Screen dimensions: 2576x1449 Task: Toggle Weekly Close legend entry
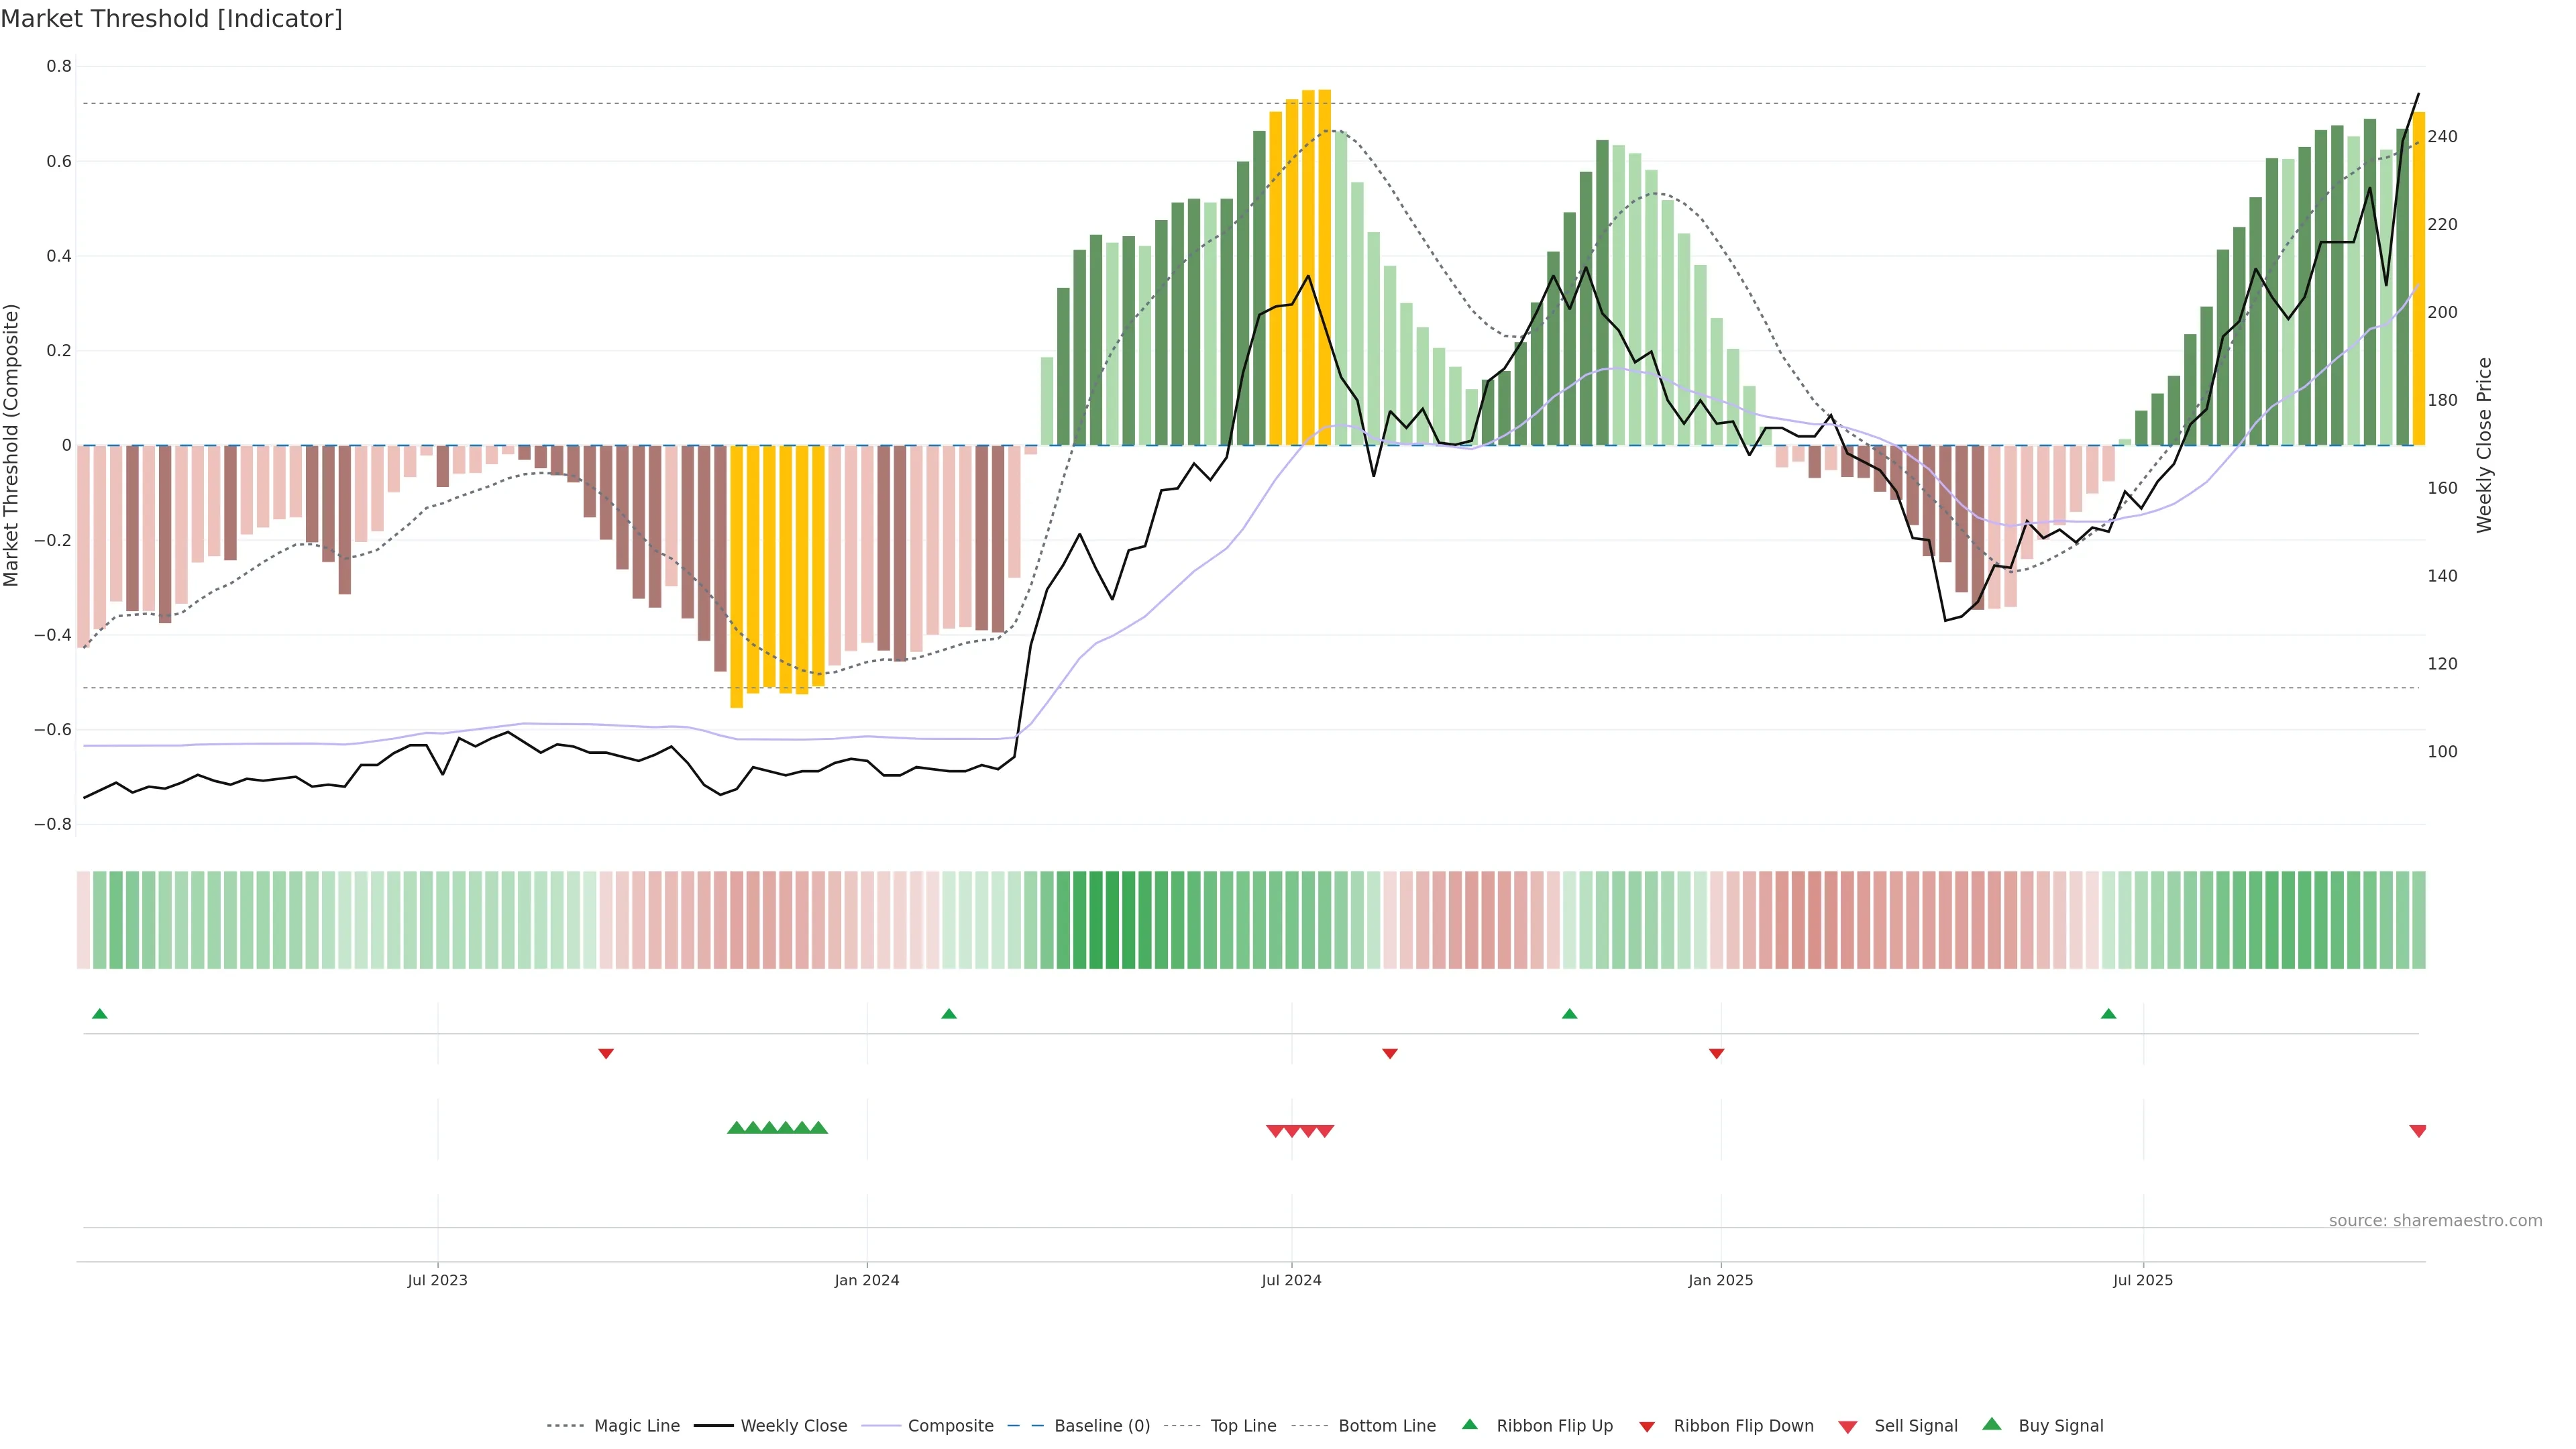[x=793, y=1426]
